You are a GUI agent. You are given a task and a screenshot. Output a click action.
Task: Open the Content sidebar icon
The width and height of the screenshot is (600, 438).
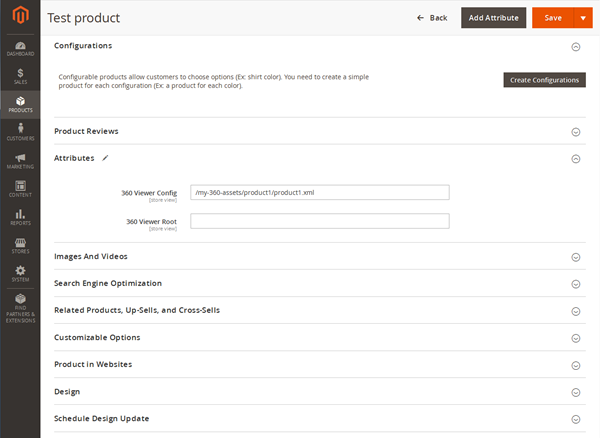point(20,188)
